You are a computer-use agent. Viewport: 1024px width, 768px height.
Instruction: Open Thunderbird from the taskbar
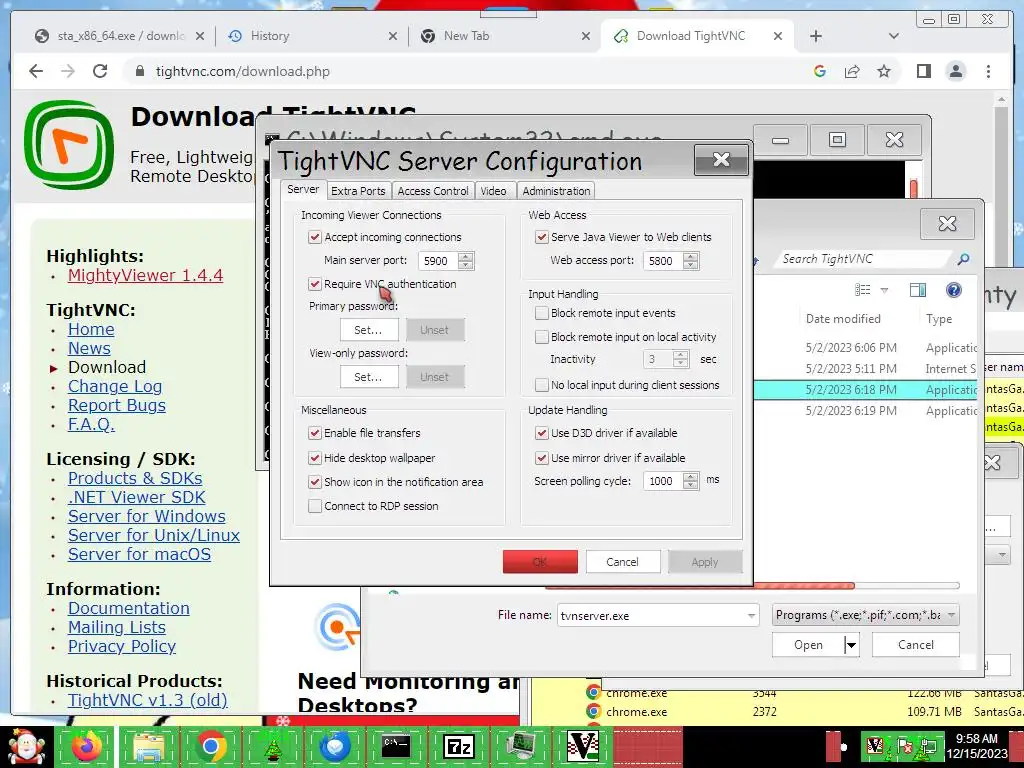(334, 746)
